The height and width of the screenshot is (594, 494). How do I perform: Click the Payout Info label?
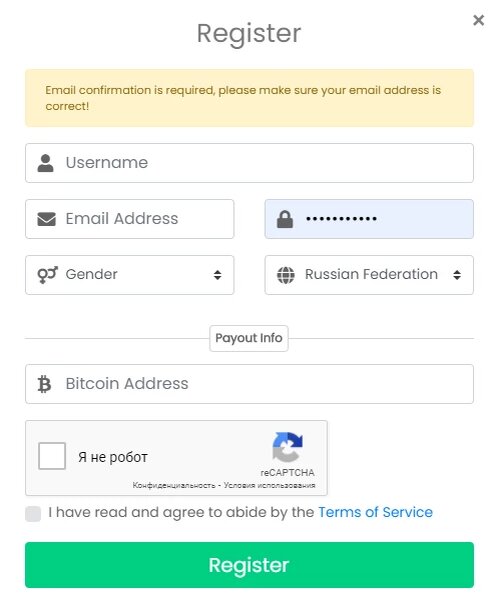(249, 338)
